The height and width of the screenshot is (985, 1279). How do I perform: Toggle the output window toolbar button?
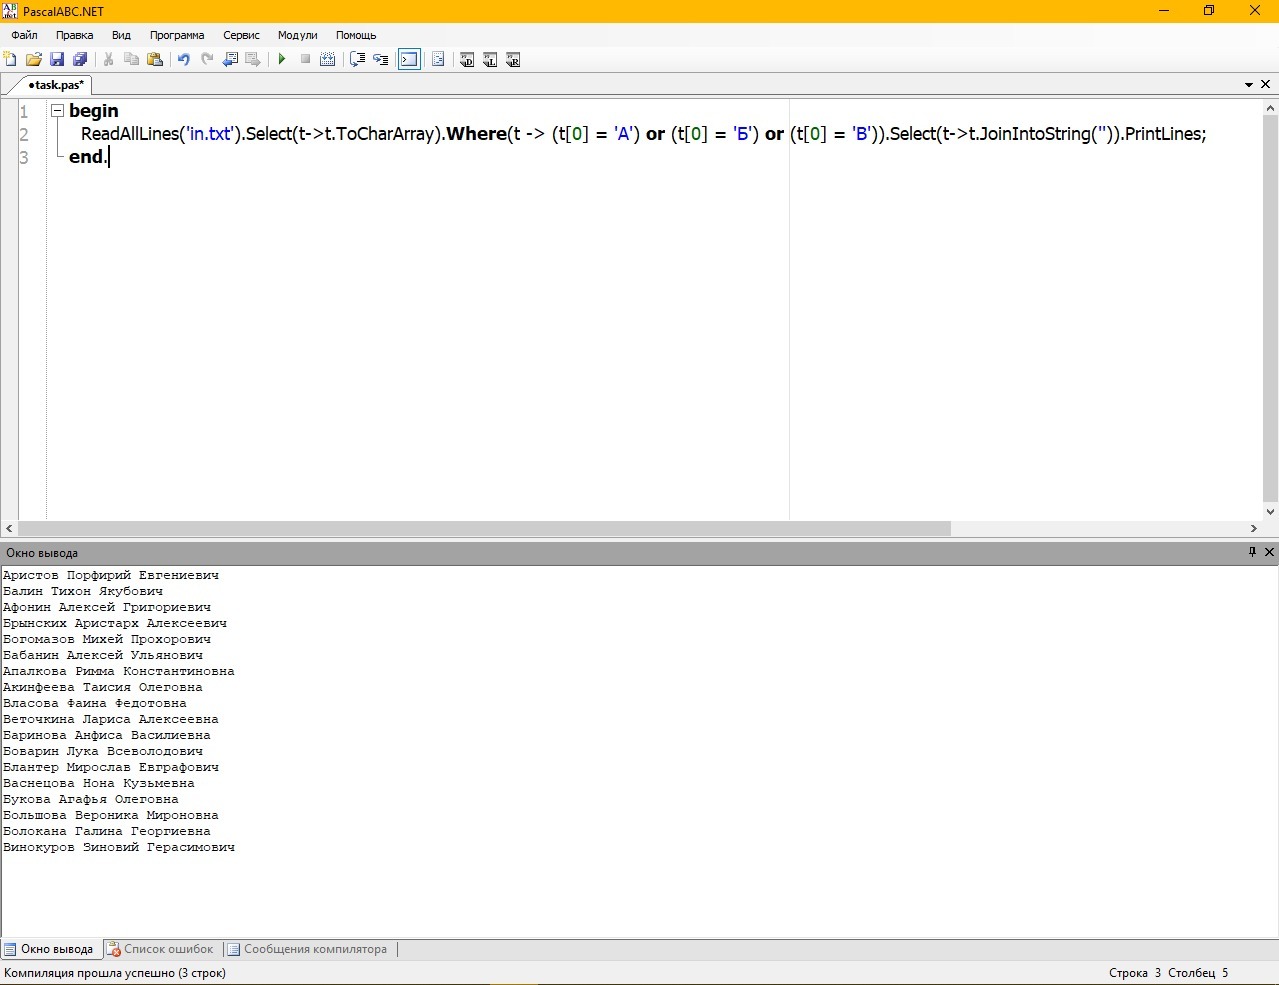pos(409,60)
